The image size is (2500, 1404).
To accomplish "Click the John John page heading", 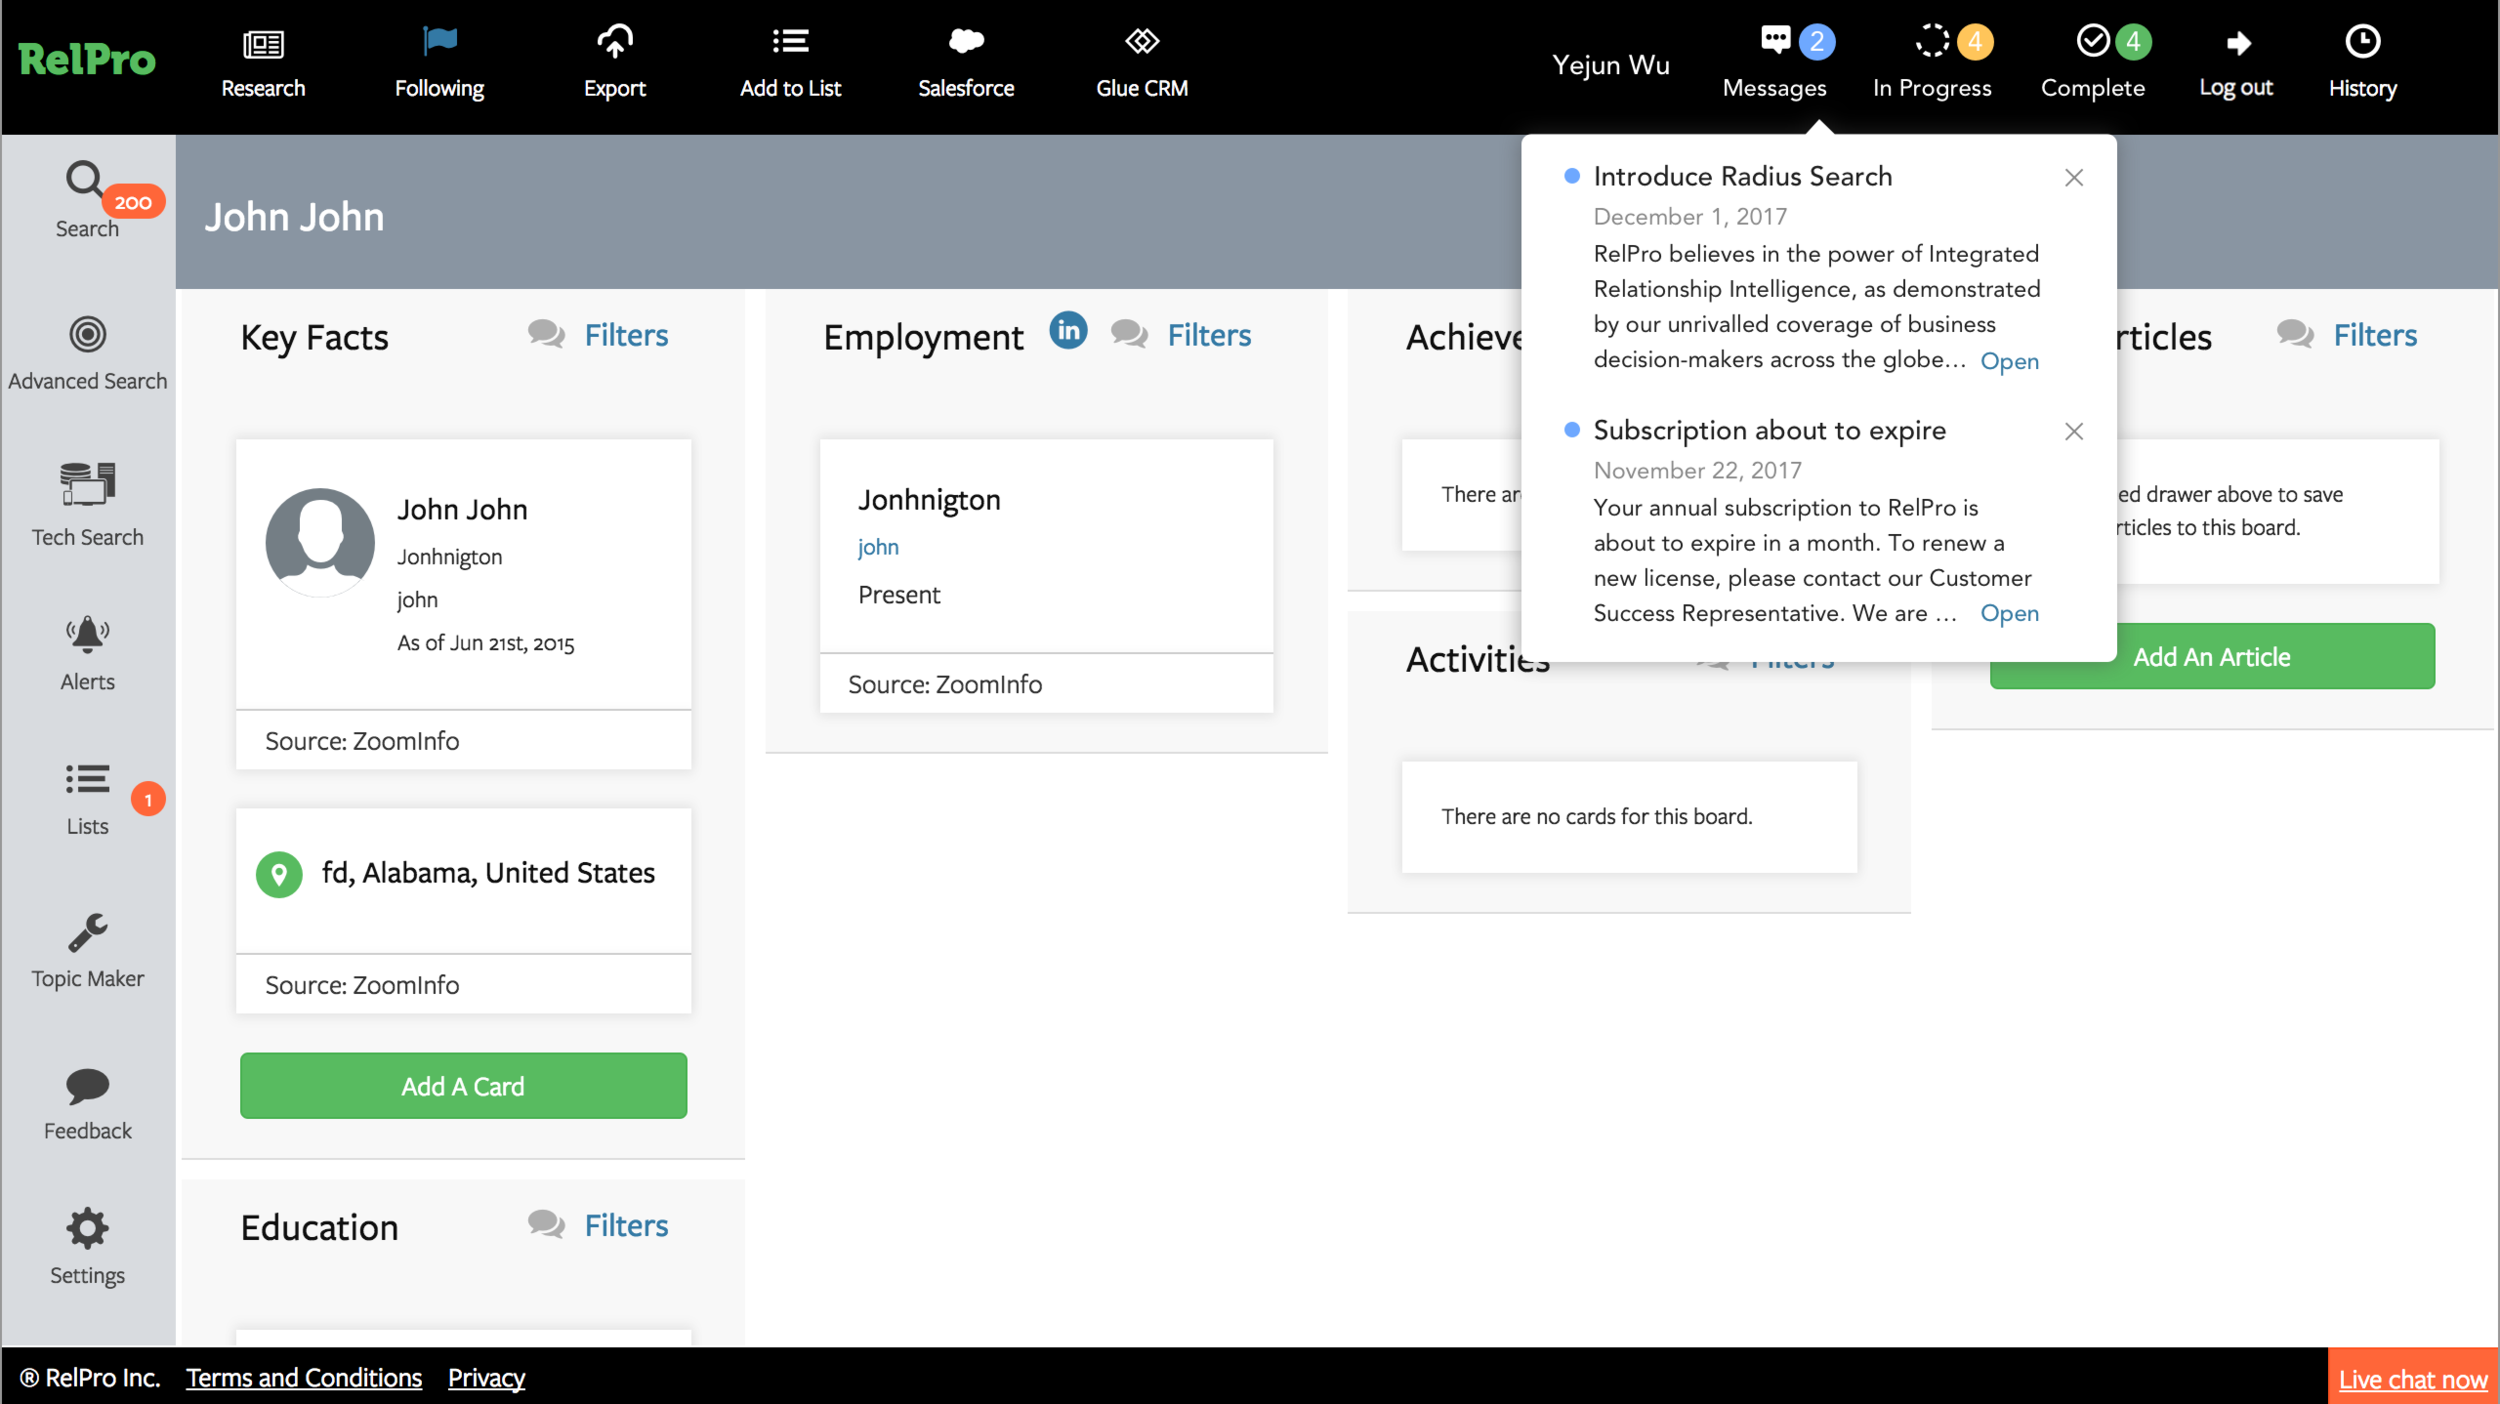I will tap(294, 217).
